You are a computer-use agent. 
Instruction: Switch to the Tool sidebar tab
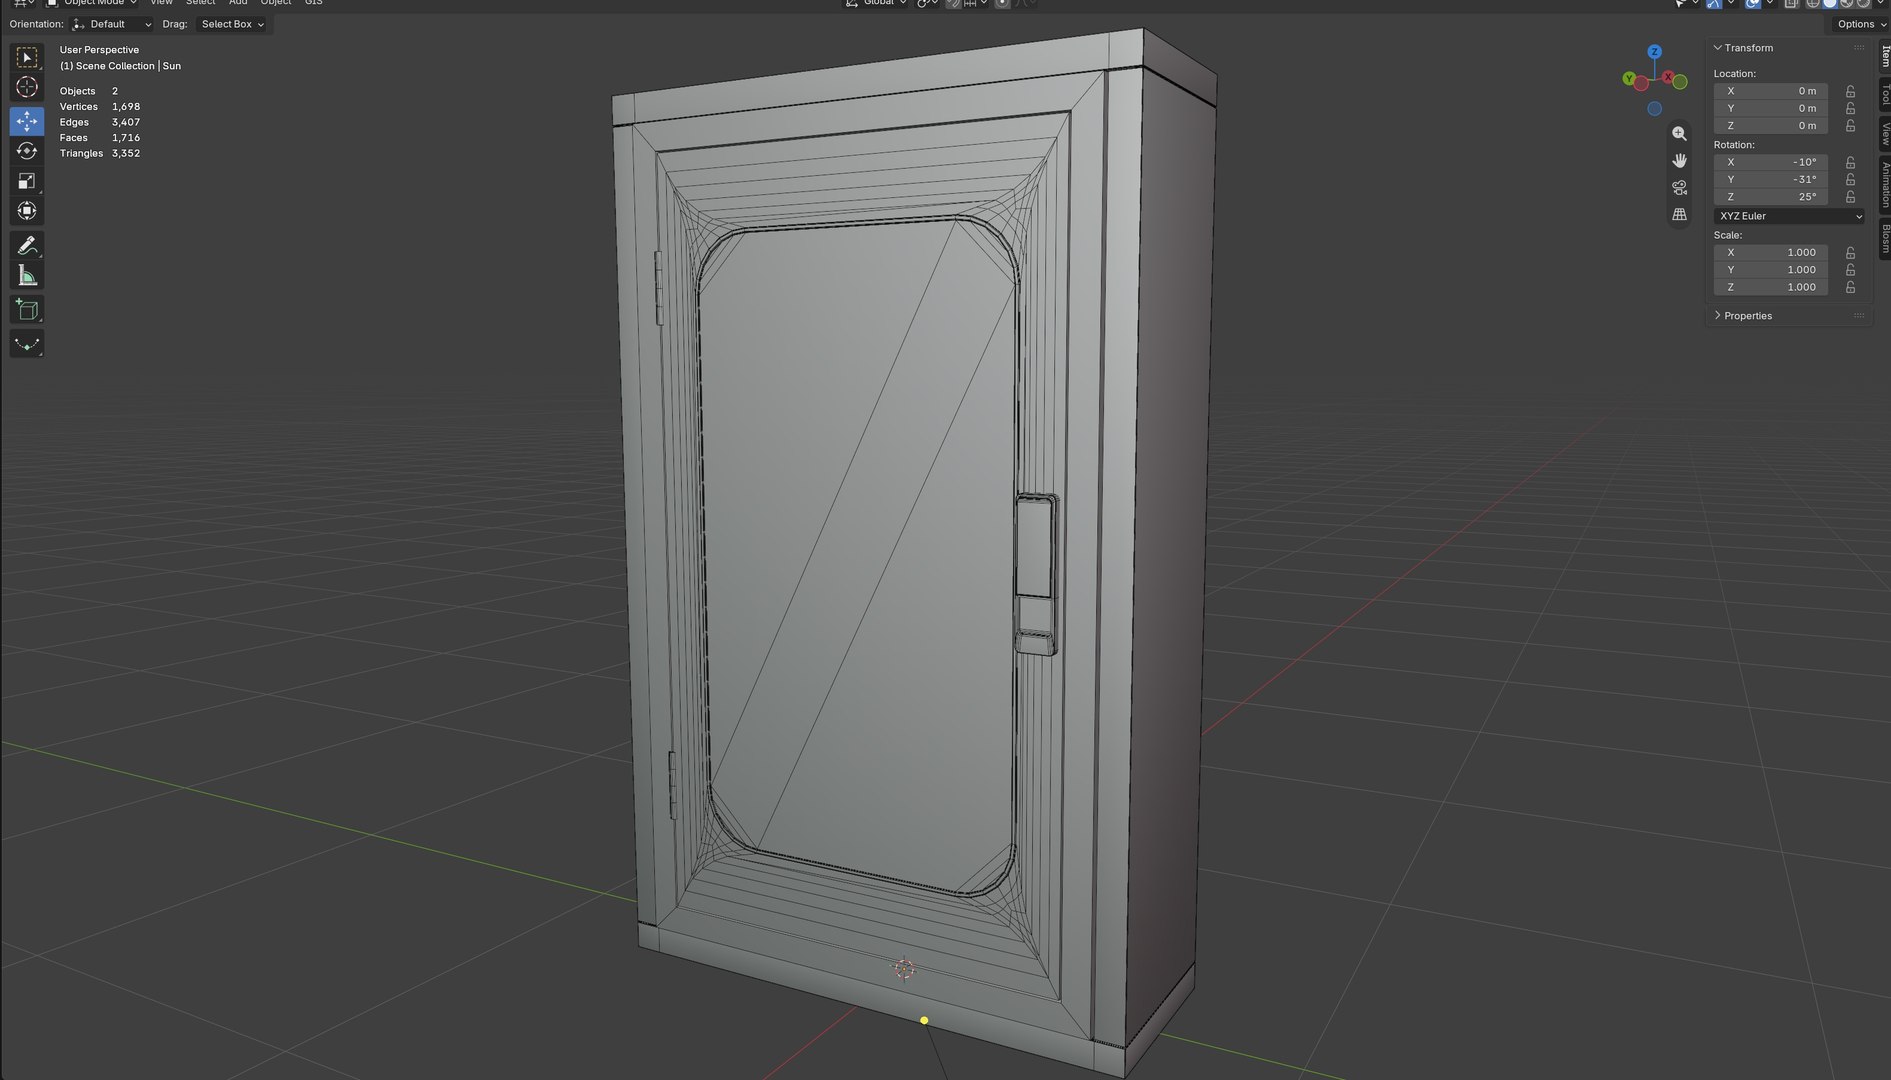click(x=1884, y=94)
